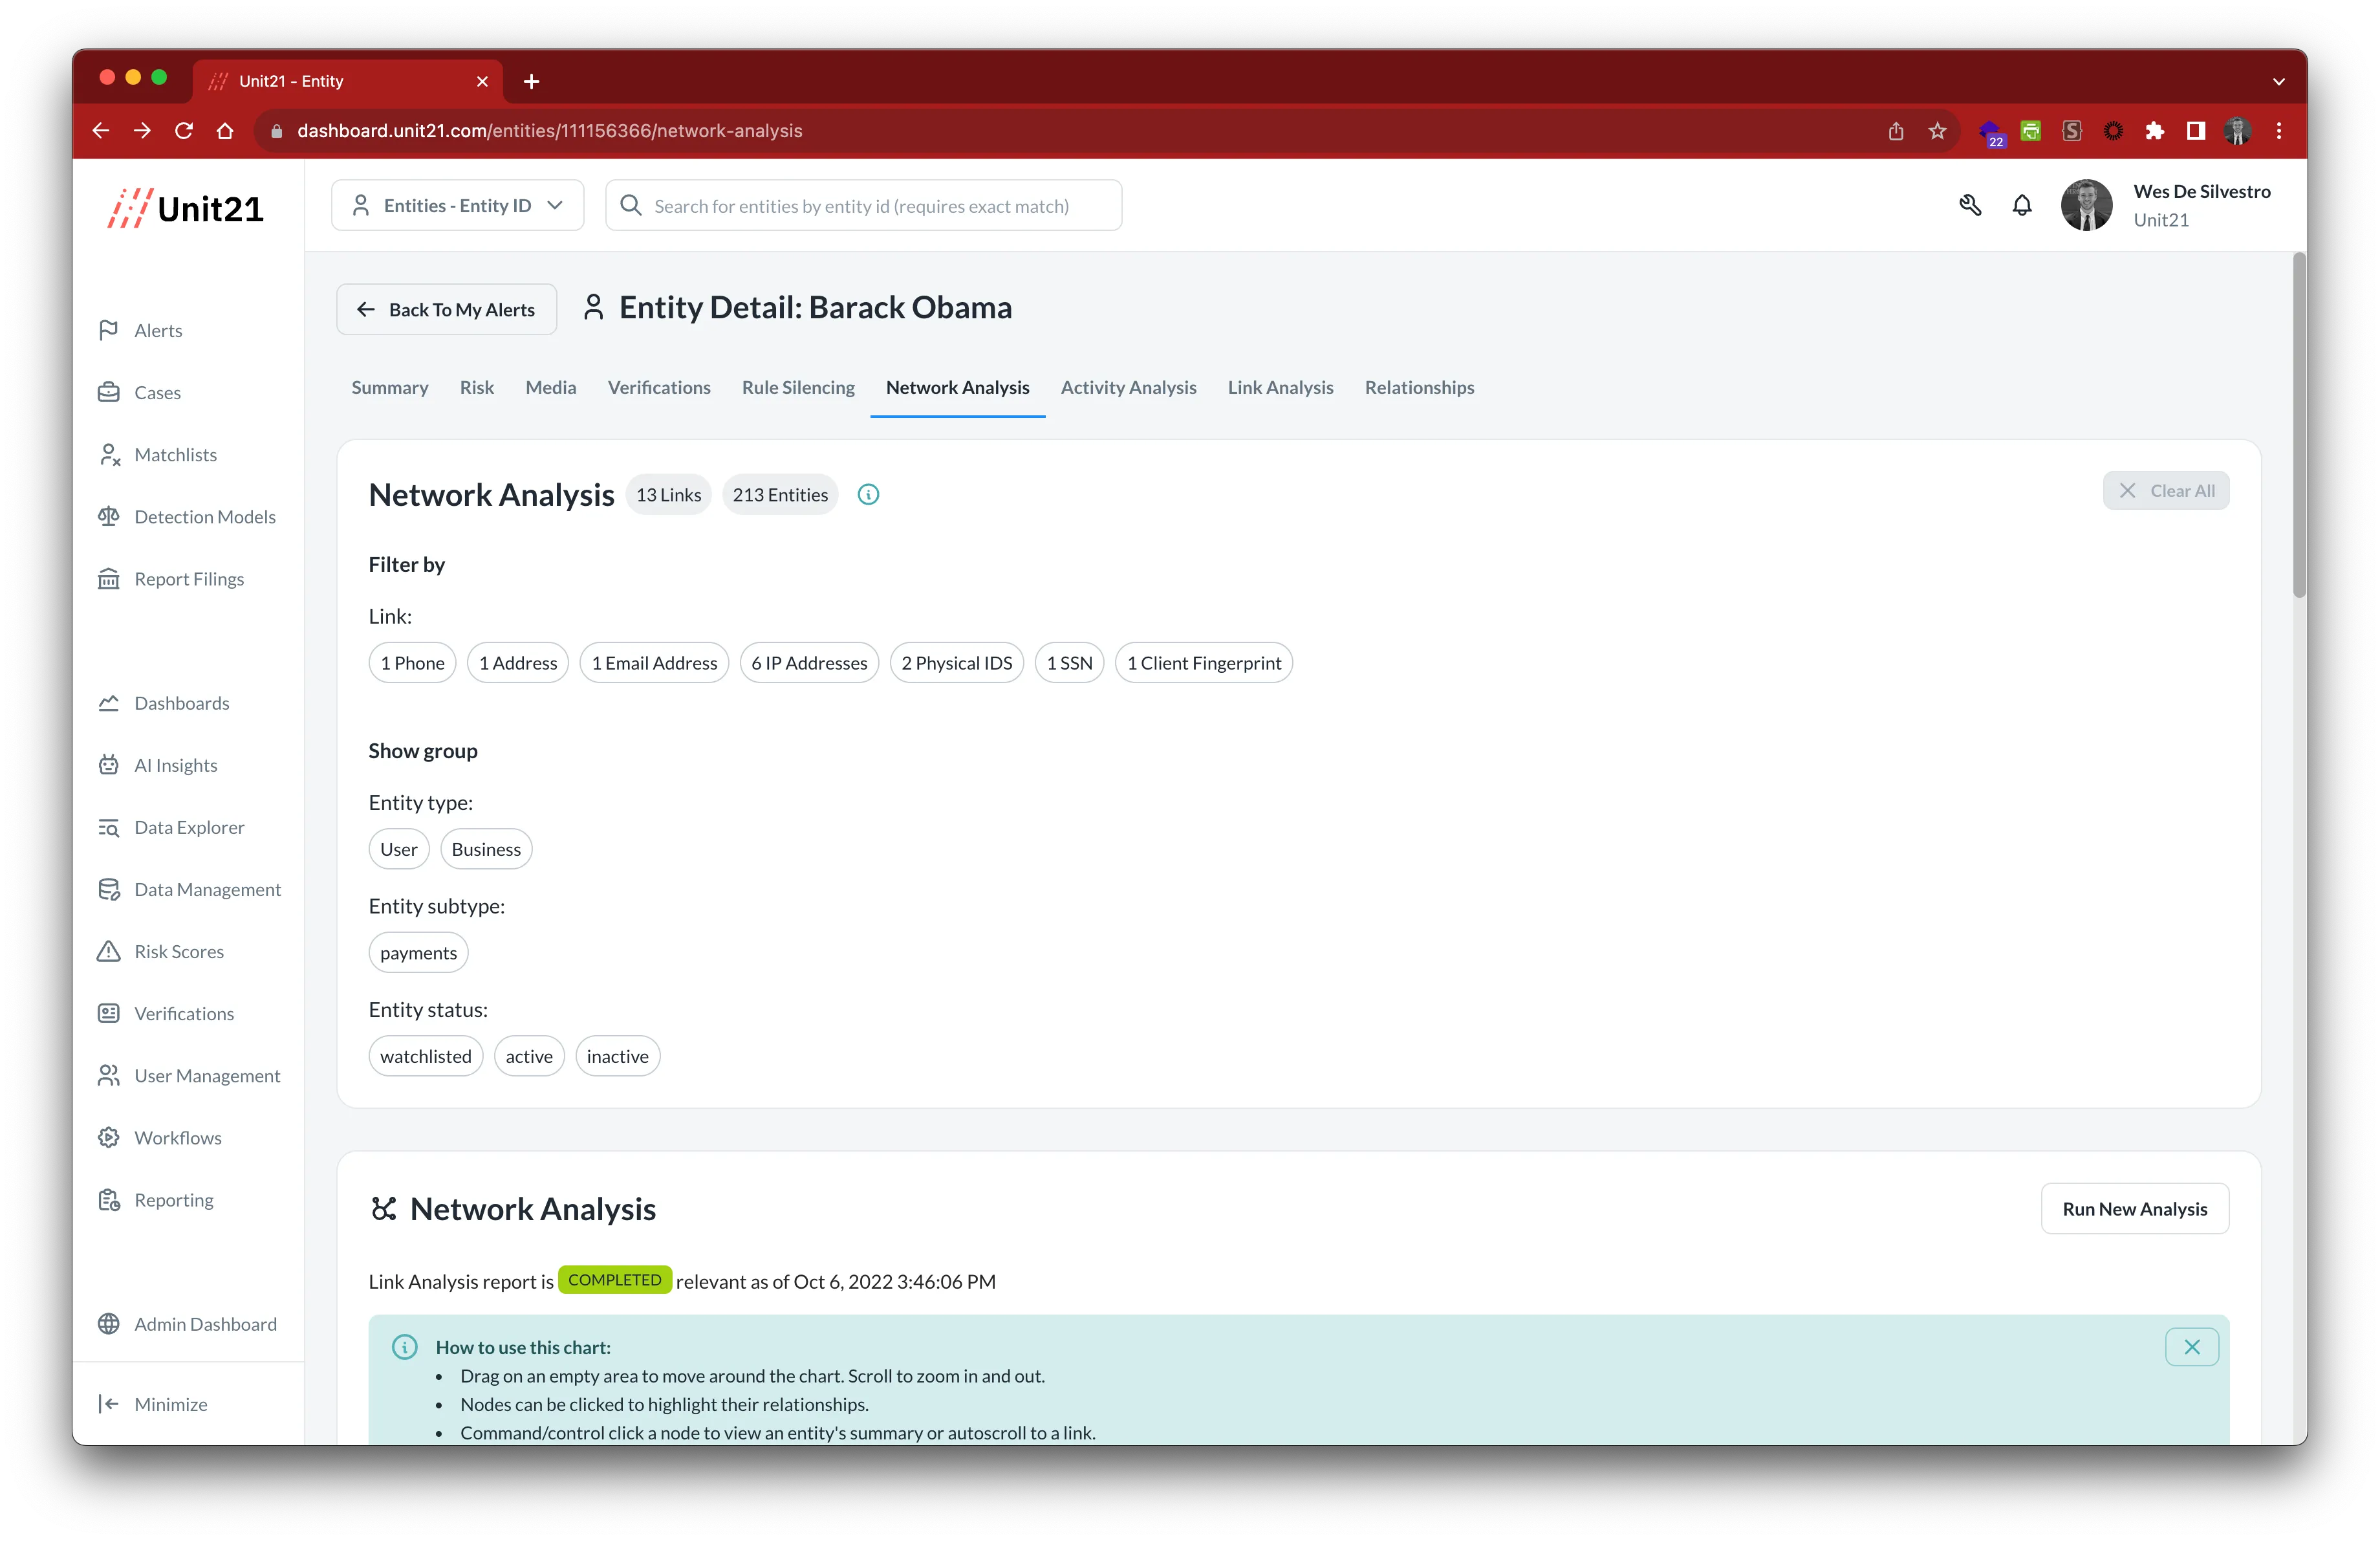Viewport: 2380px width, 1541px height.
Task: Click the Detection Models scales icon
Action: tap(109, 517)
